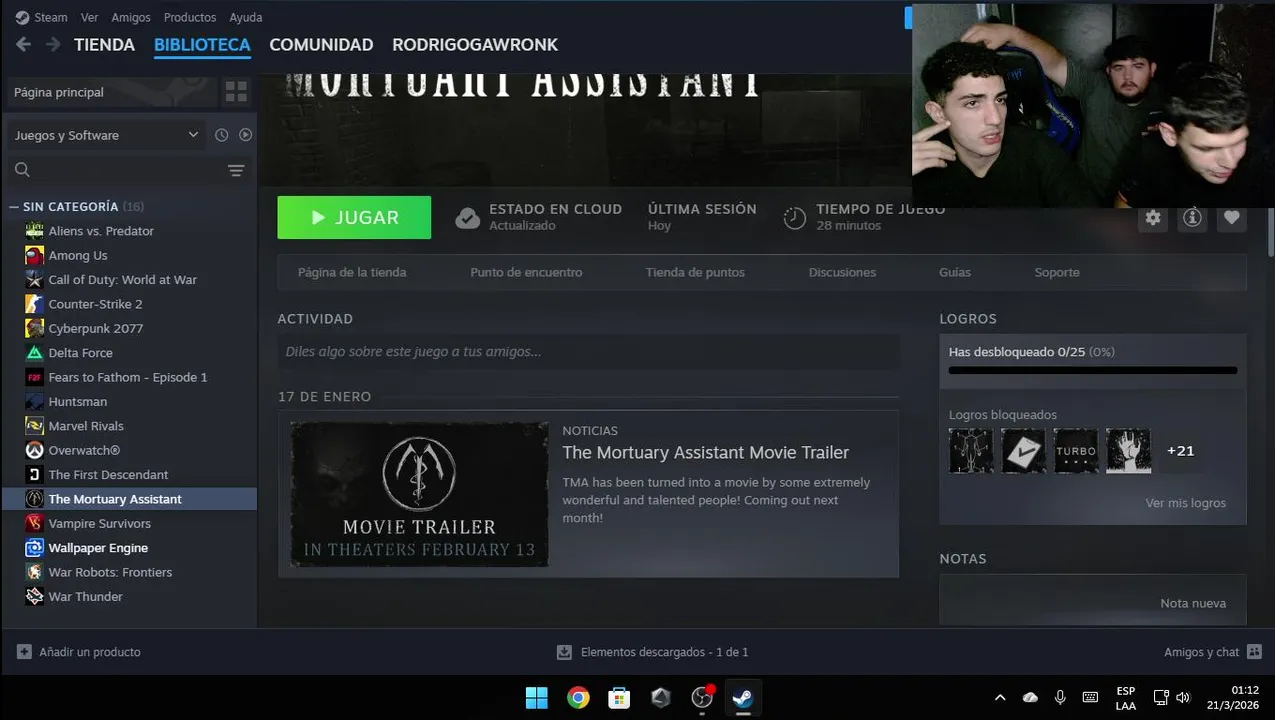Go to COMUNIDAD tab

point(321,45)
